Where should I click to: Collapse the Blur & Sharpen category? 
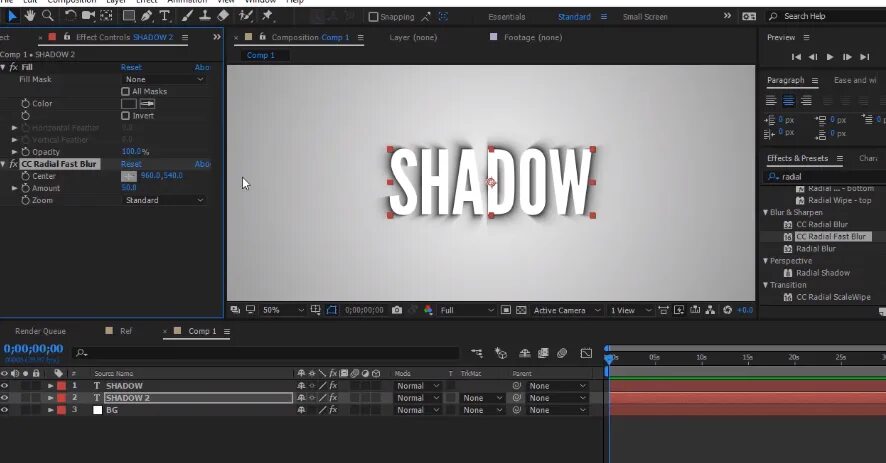766,213
